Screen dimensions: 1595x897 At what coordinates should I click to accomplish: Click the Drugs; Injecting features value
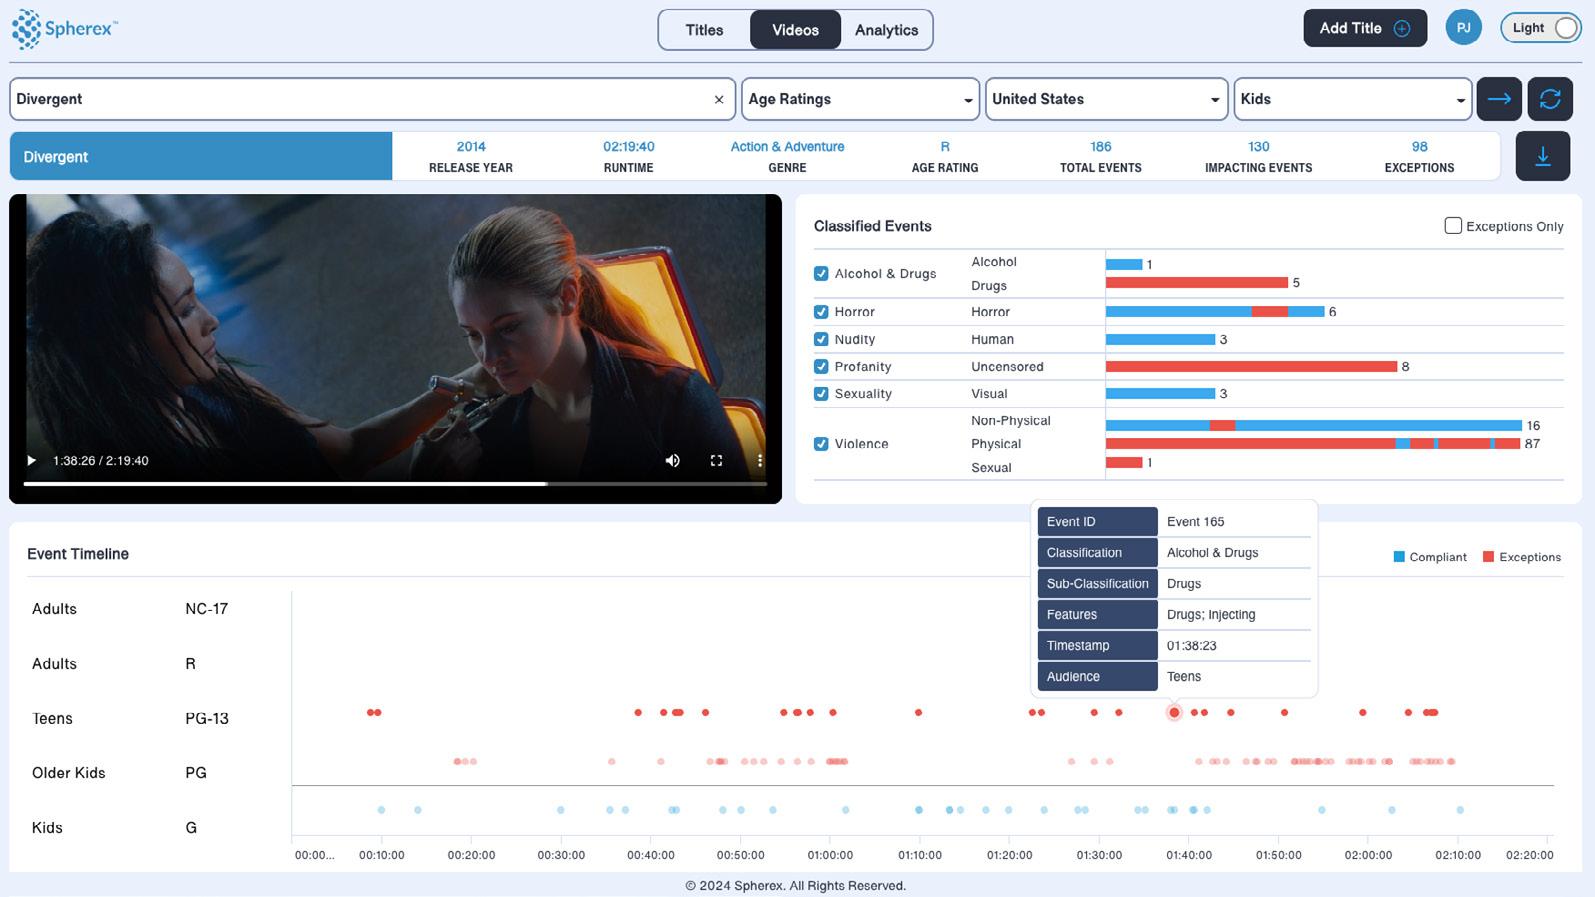click(1211, 615)
